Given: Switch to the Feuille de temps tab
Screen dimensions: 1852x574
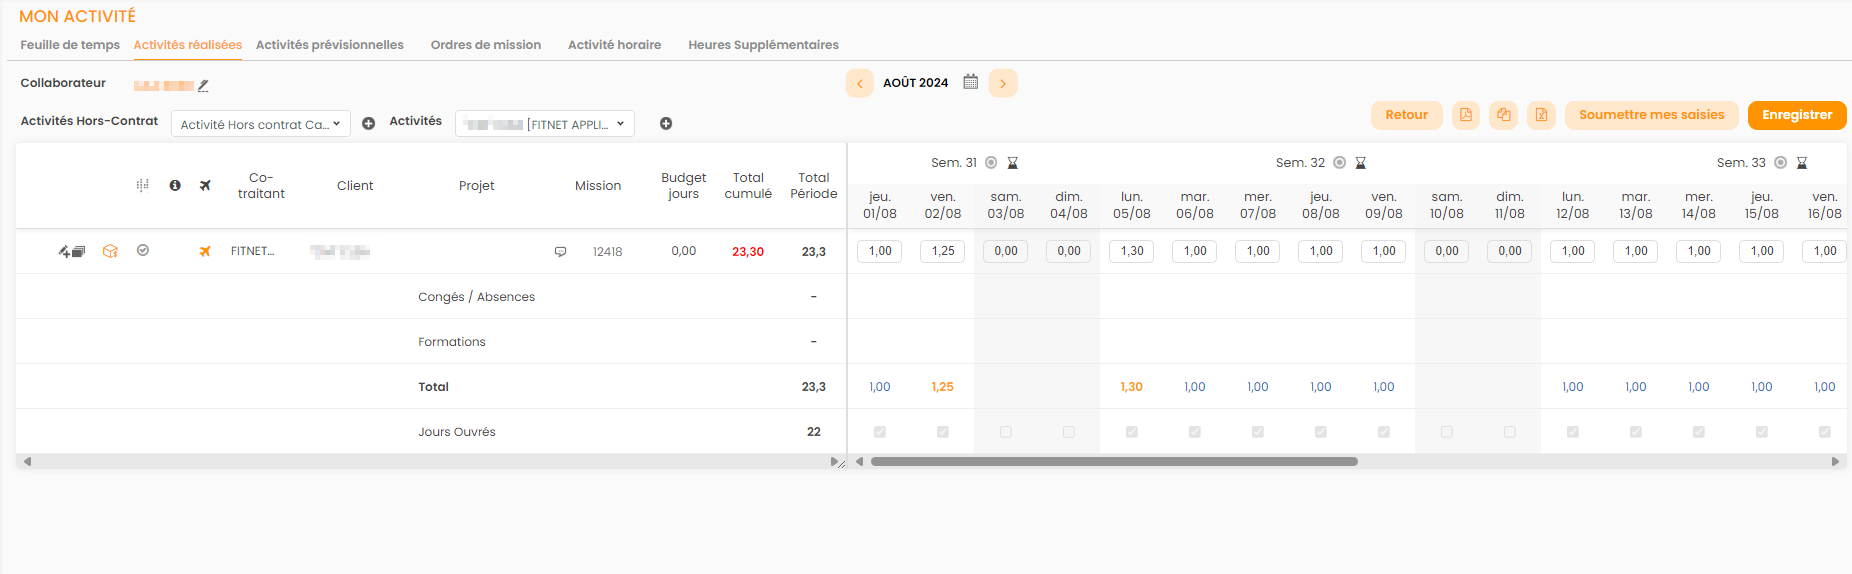Looking at the screenshot, I should click(x=70, y=45).
